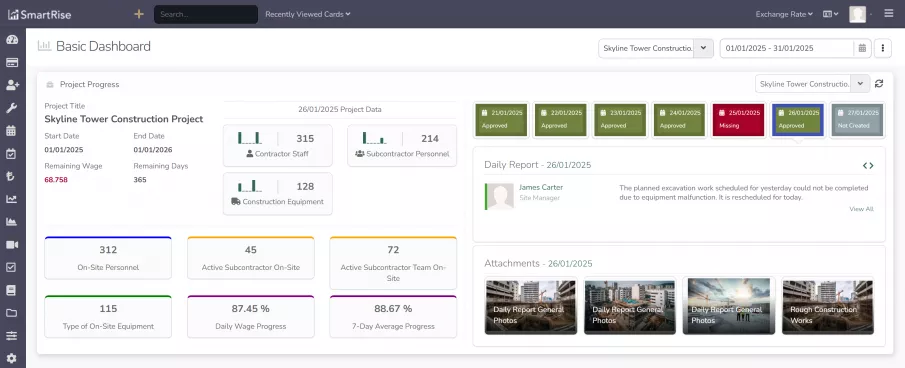Refresh the Project Progress panel
This screenshot has width=905, height=368.
point(879,84)
